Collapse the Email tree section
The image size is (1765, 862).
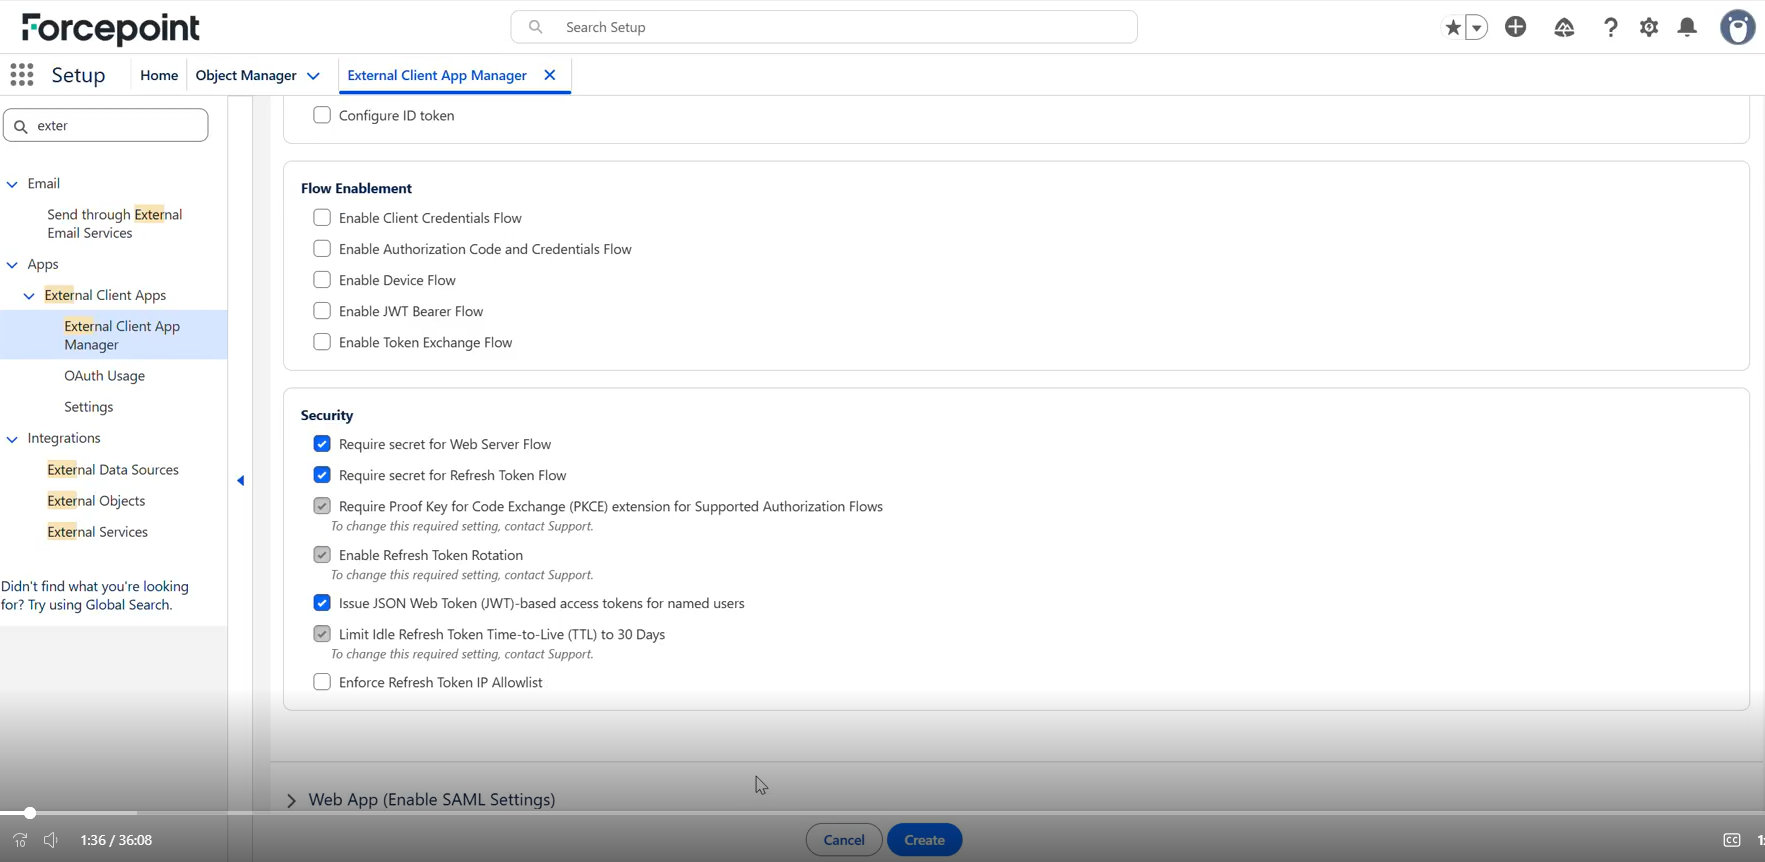tap(12, 184)
